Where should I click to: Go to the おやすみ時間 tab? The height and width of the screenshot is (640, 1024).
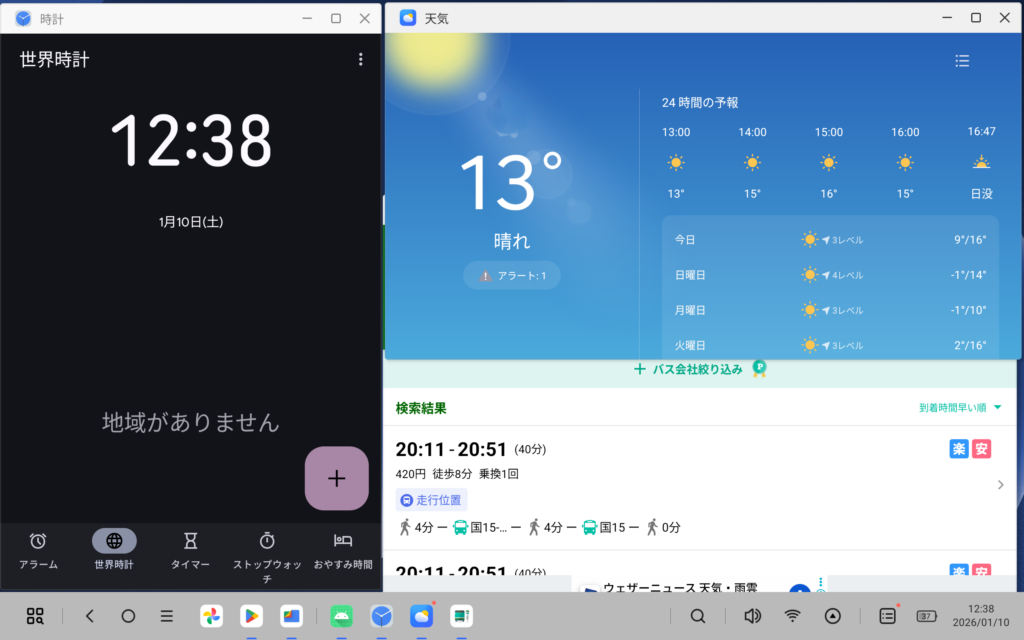click(x=343, y=550)
